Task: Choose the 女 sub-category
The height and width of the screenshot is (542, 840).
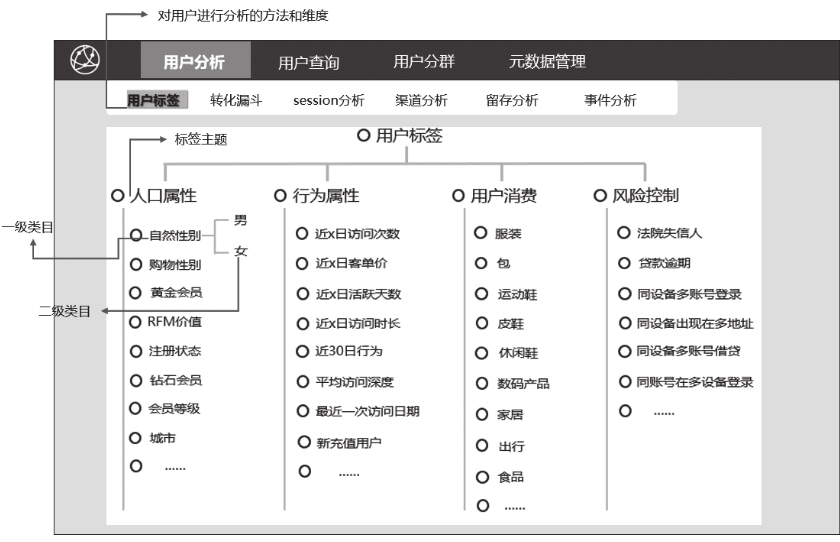Action: 241,251
